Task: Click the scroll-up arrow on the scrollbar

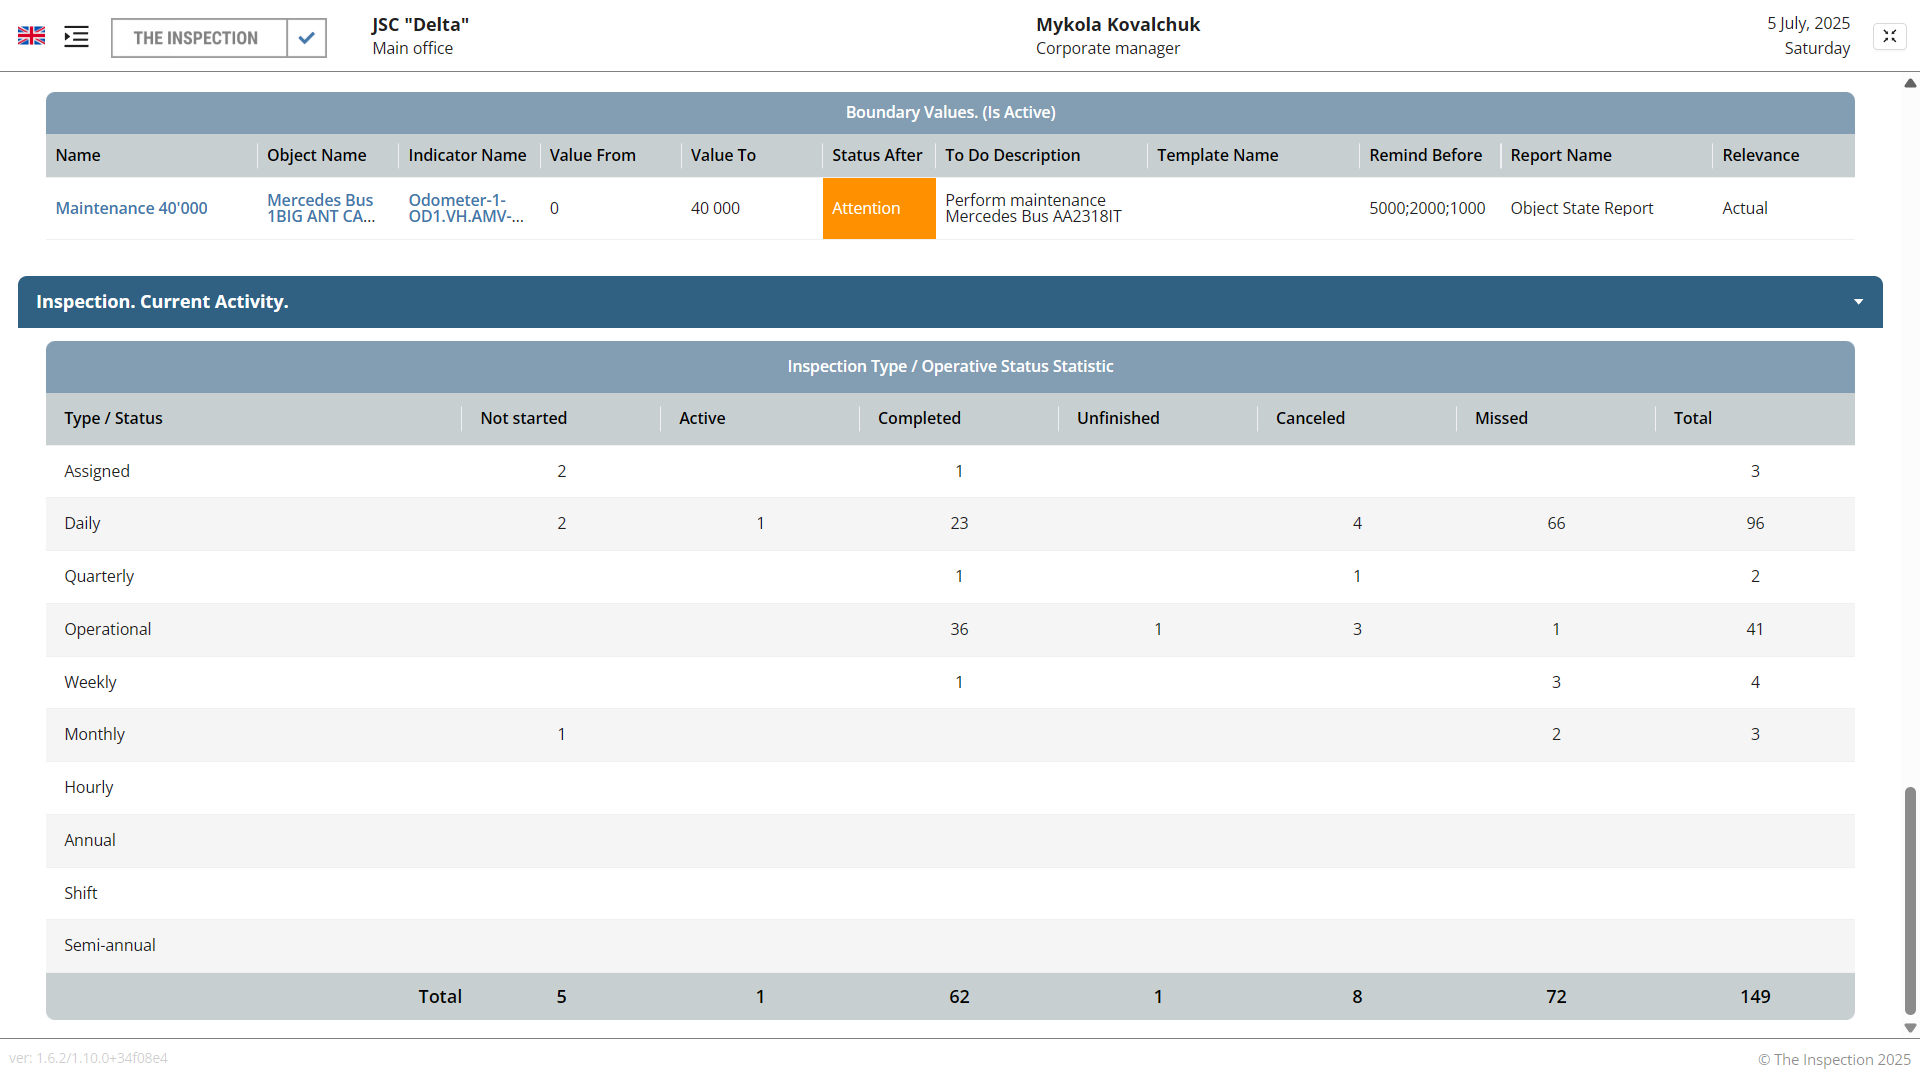Action: pyautogui.click(x=1911, y=84)
